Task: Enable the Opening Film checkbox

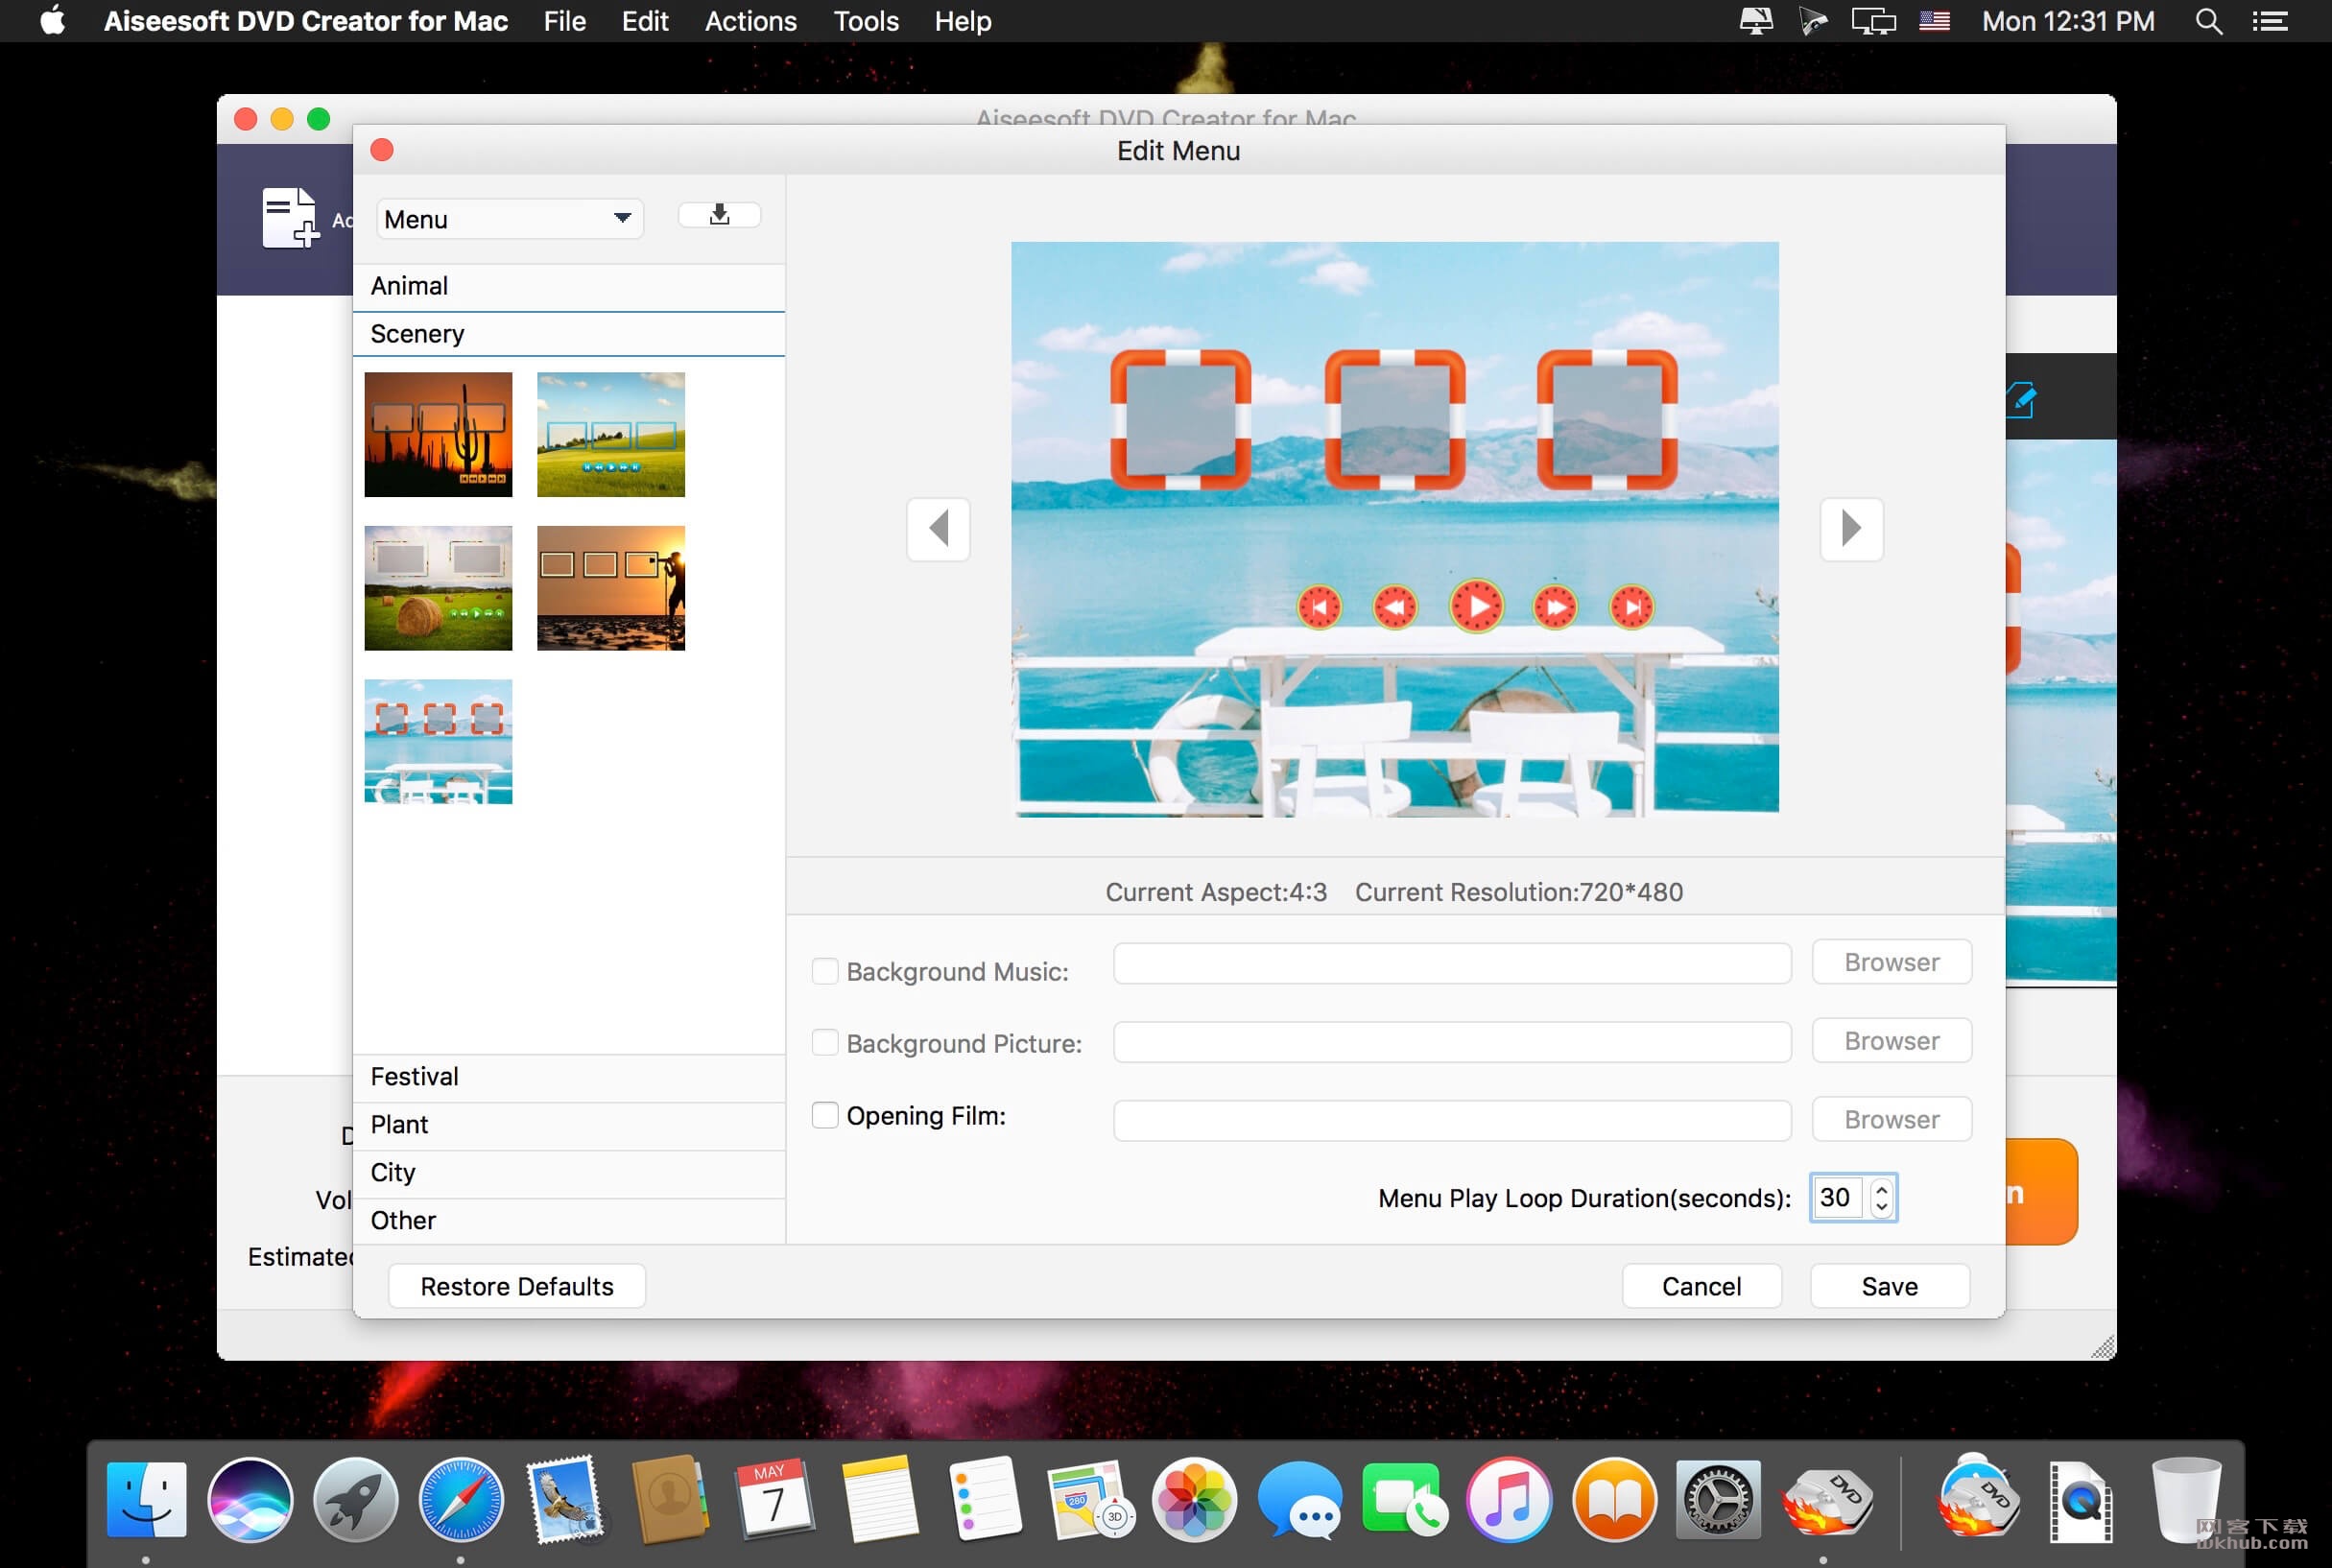Action: click(x=825, y=1115)
